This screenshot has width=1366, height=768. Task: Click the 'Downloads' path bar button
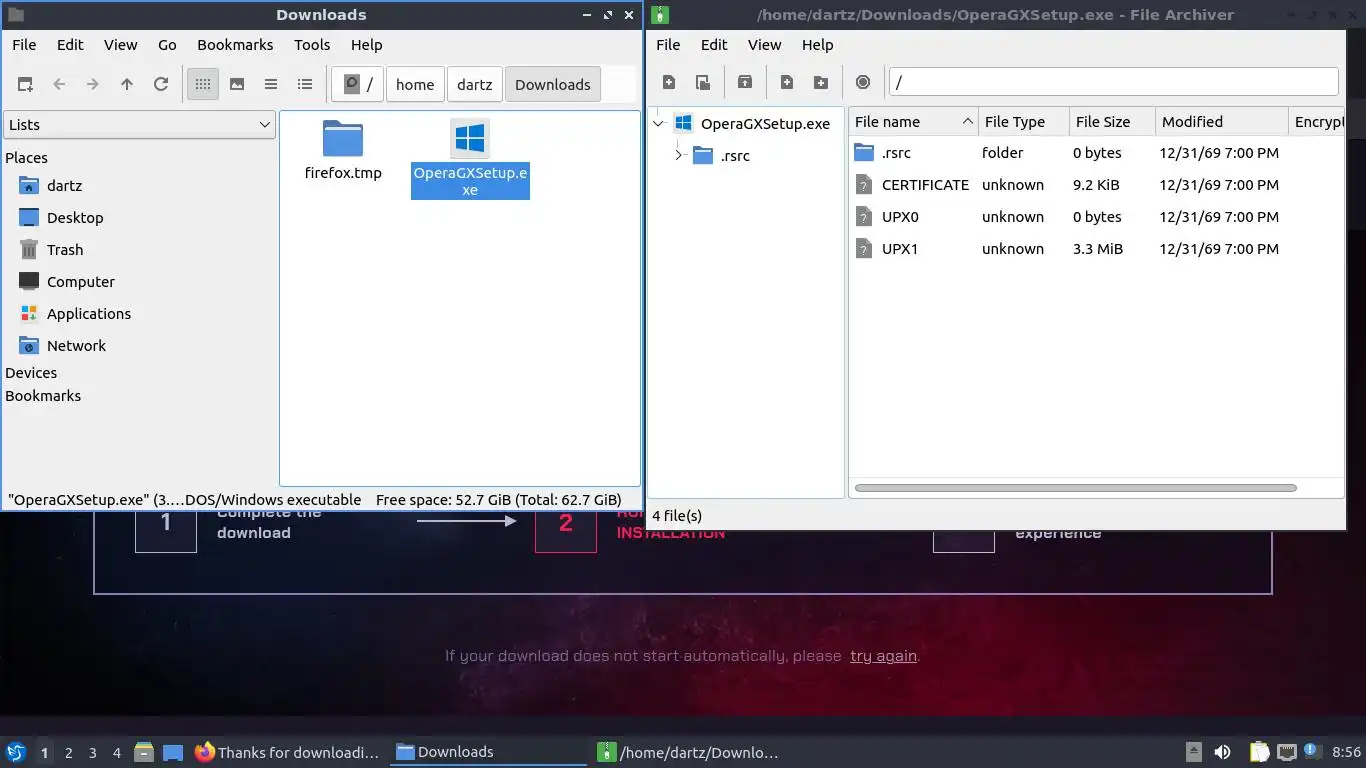(x=553, y=84)
